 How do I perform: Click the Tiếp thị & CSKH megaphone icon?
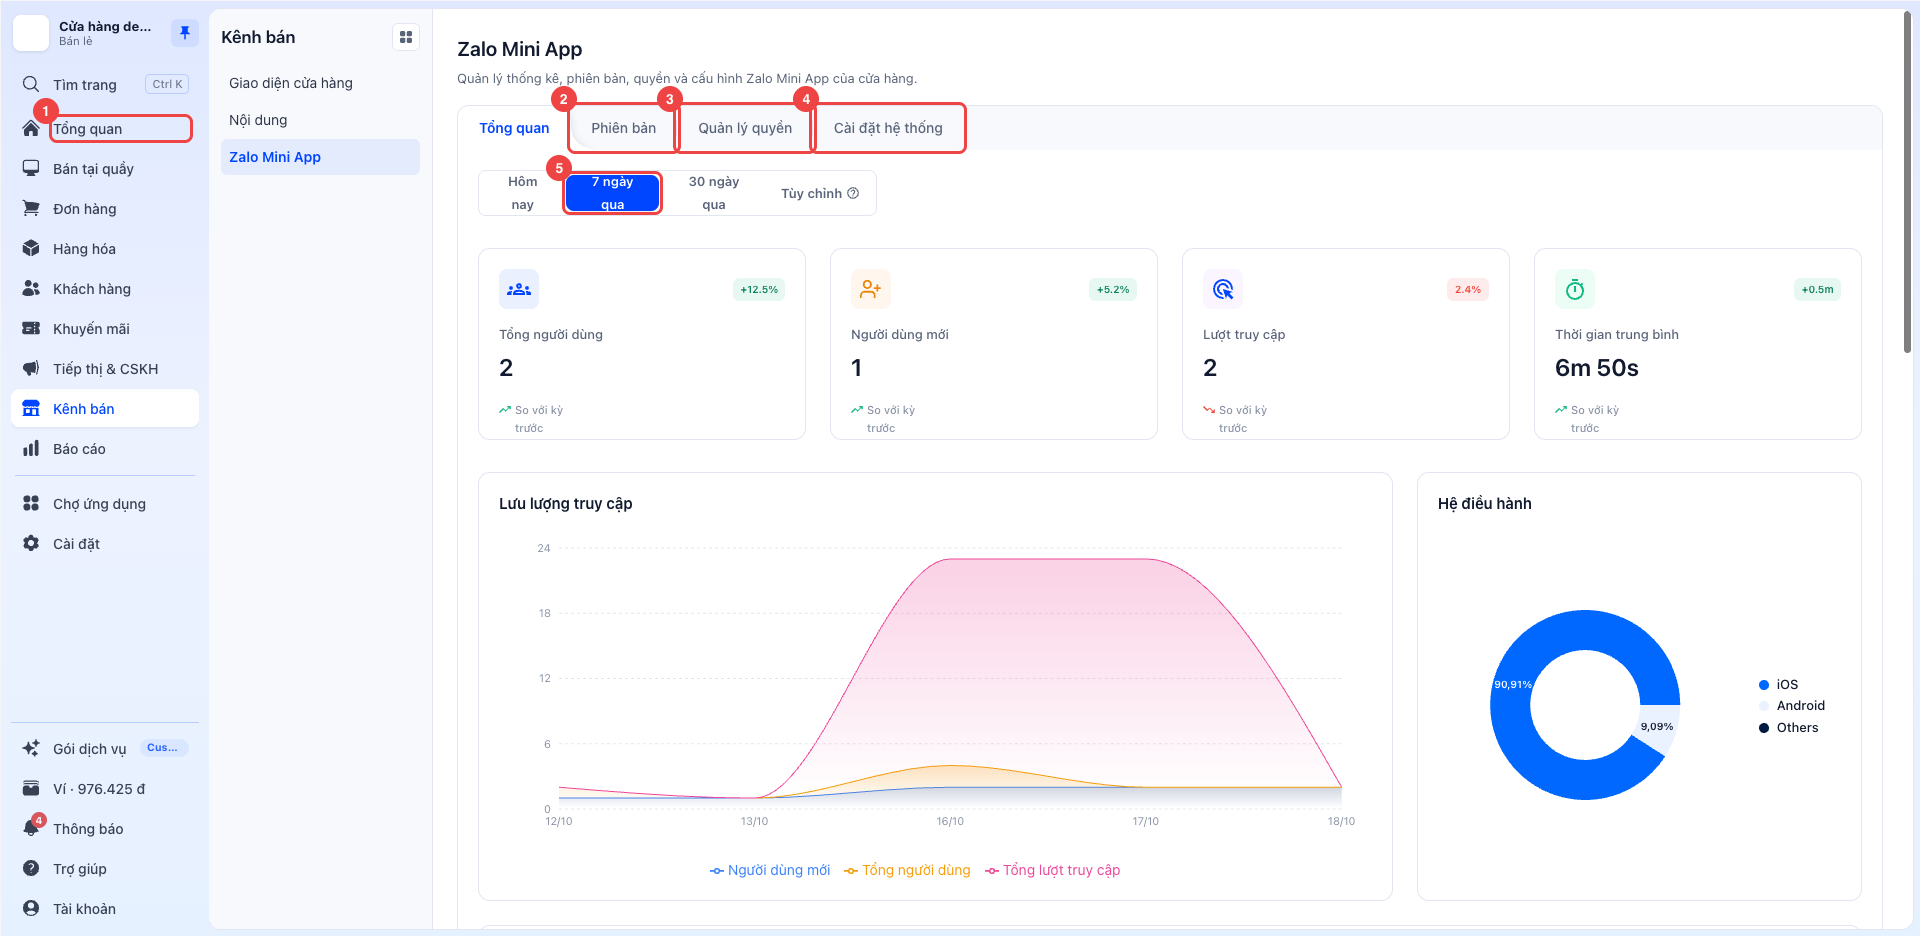pos(31,368)
